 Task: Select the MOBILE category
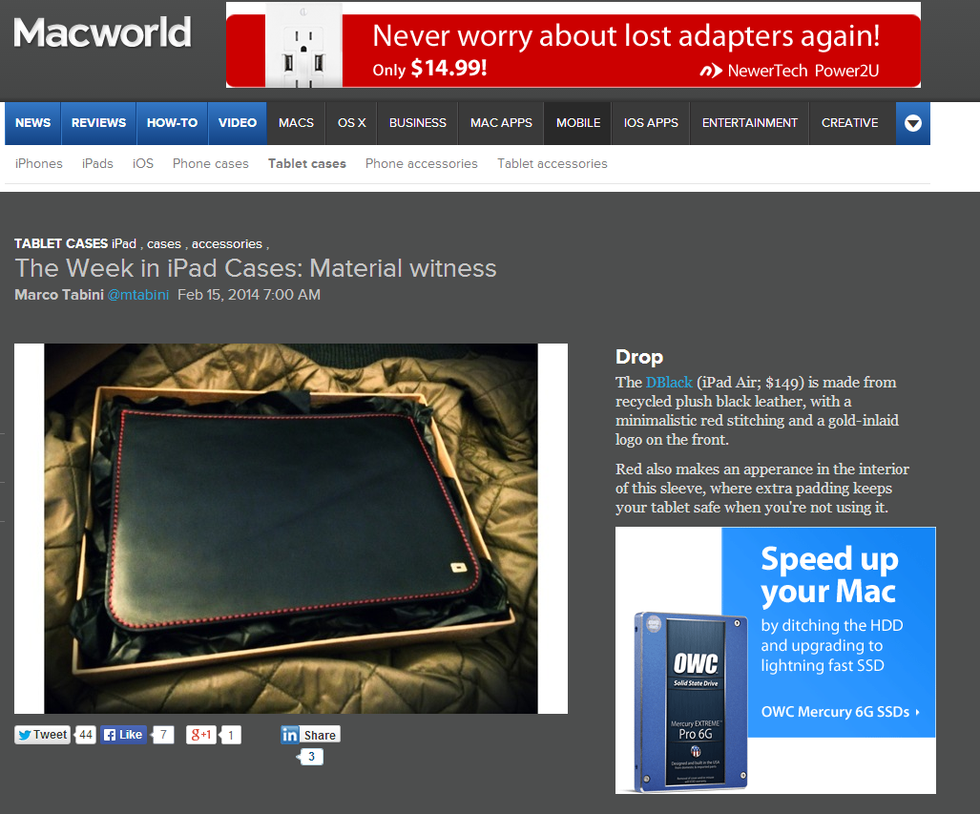click(578, 123)
